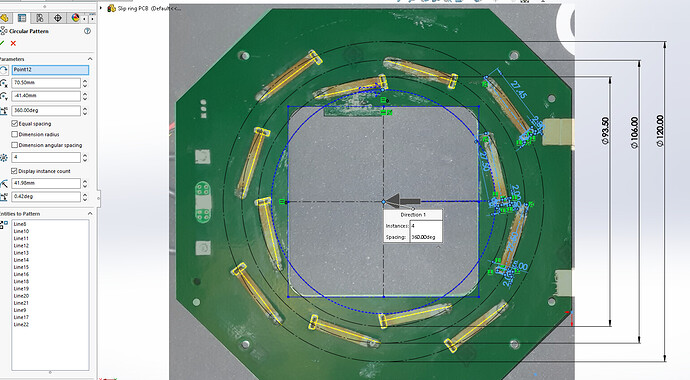Viewport: 690px width, 380px height.
Task: Select Line13 in Entities to Pattern list
Action: (21, 253)
